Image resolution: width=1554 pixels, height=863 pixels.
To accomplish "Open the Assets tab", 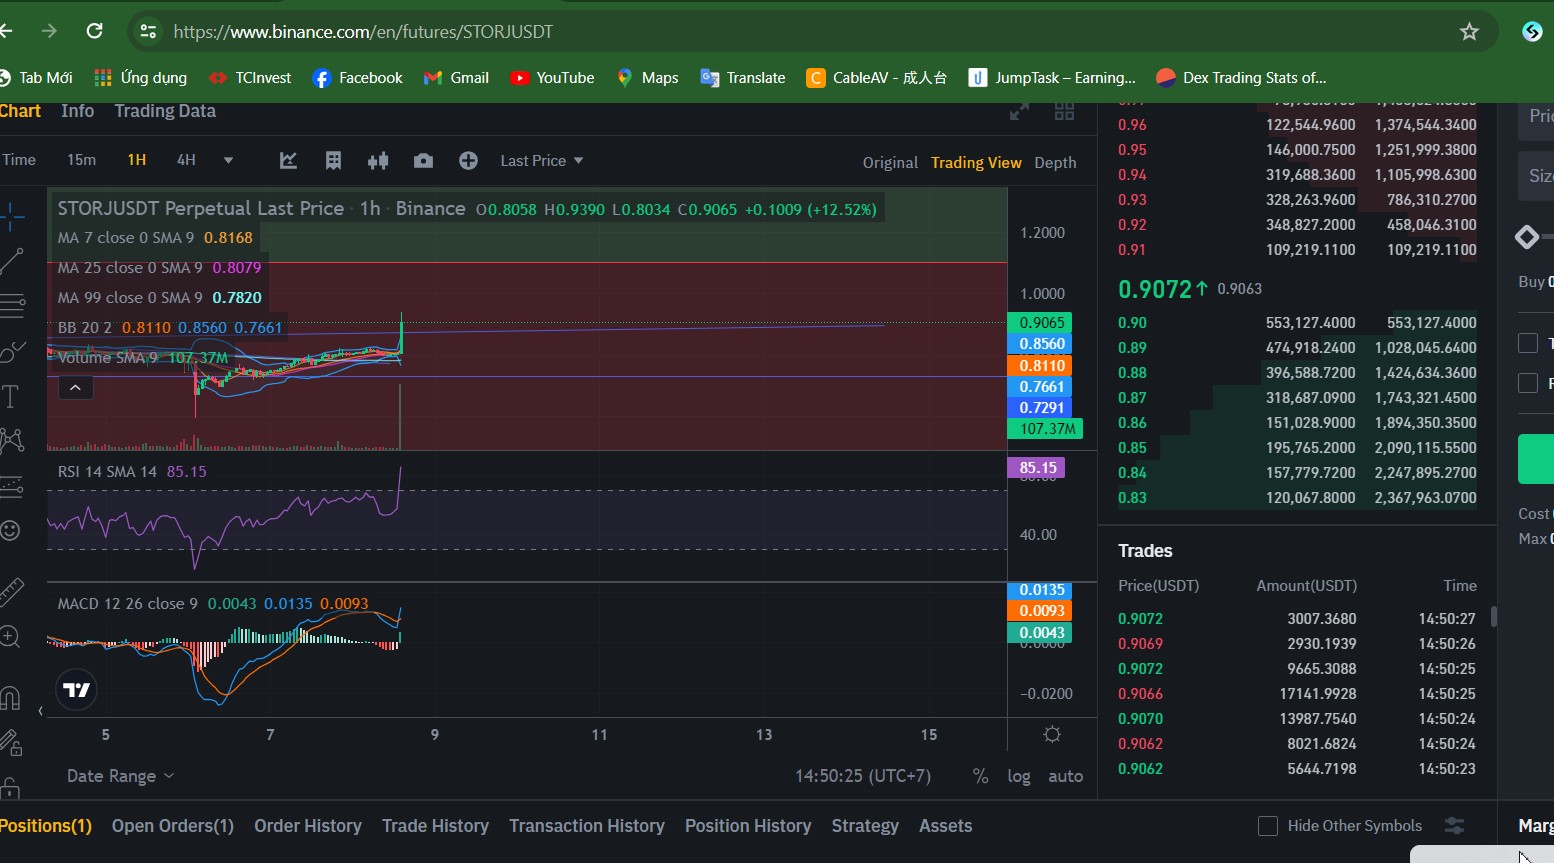I will click(945, 826).
